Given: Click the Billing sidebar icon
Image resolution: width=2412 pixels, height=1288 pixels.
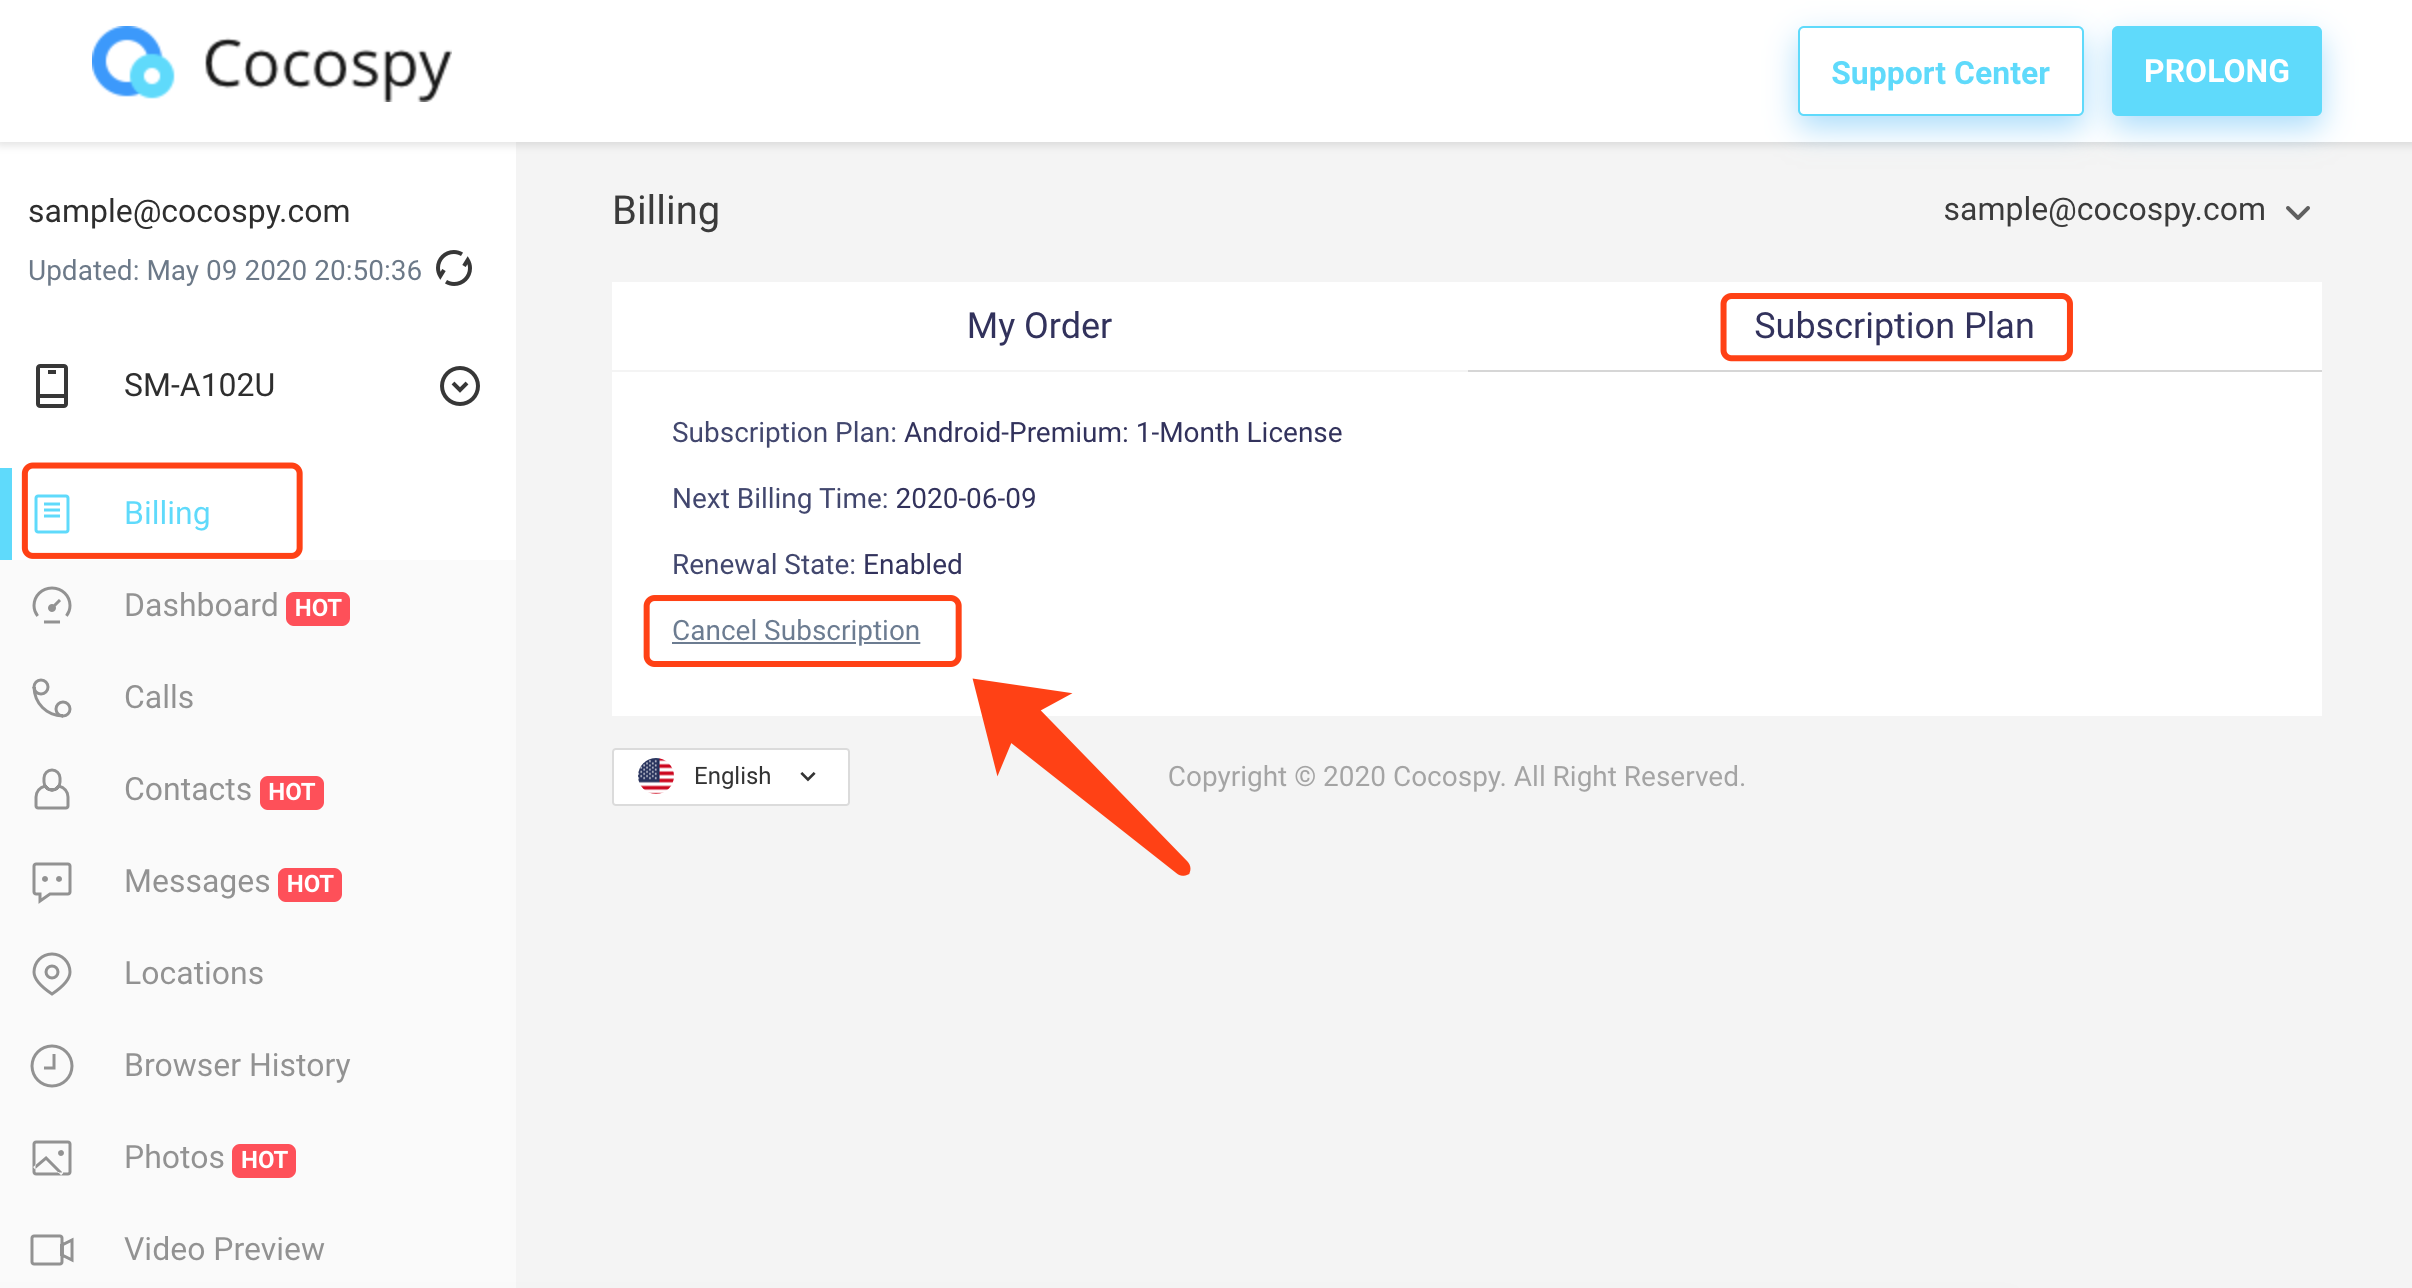Looking at the screenshot, I should point(52,513).
